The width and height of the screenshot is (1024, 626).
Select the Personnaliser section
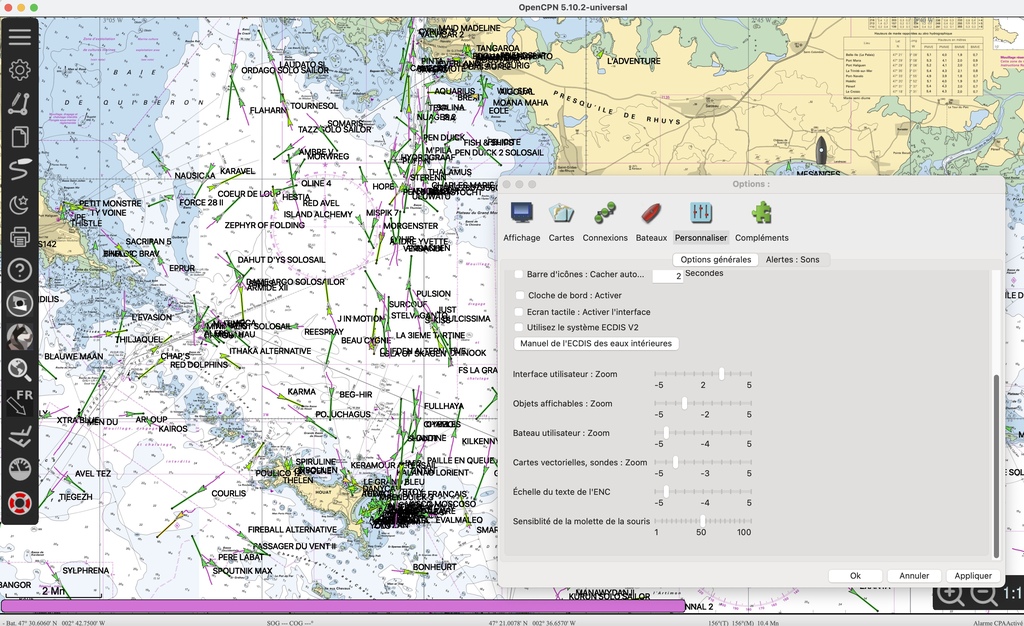[701, 223]
